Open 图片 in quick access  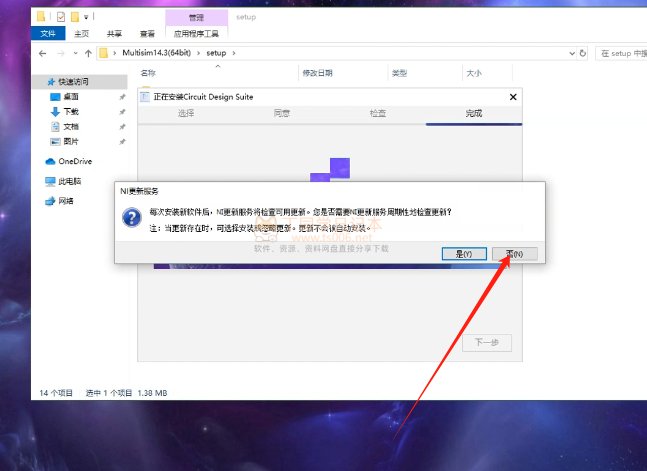click(71, 142)
